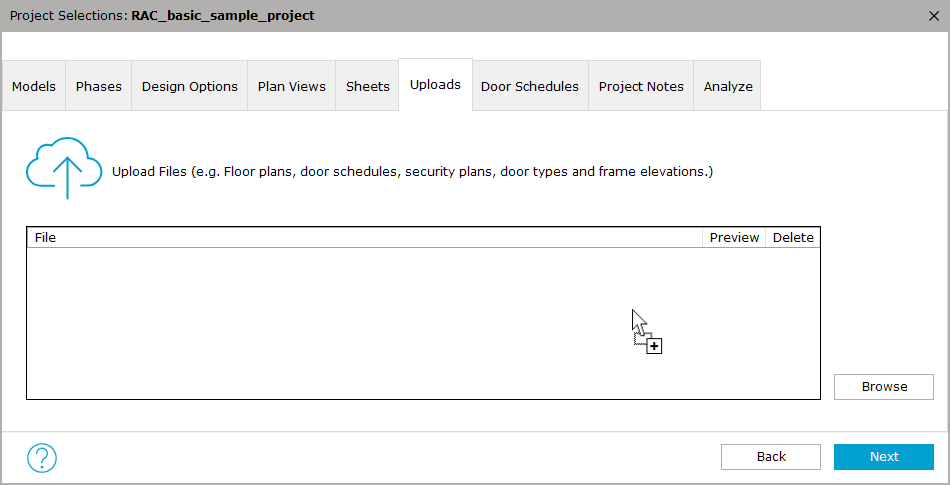Click the Browse button
The width and height of the screenshot is (950, 485).
coord(884,387)
